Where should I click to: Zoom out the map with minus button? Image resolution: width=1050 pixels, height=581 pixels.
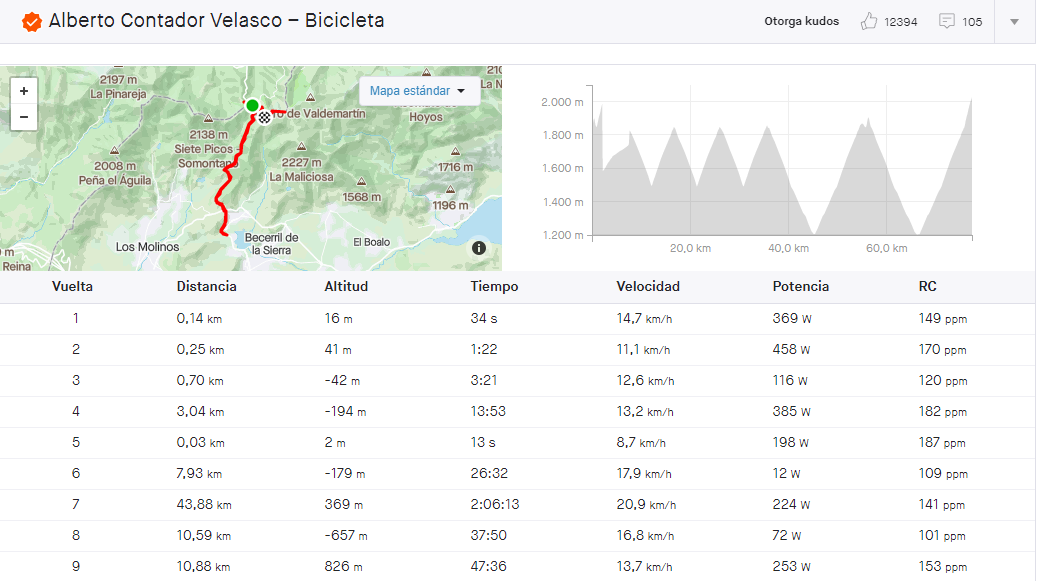[x=24, y=117]
